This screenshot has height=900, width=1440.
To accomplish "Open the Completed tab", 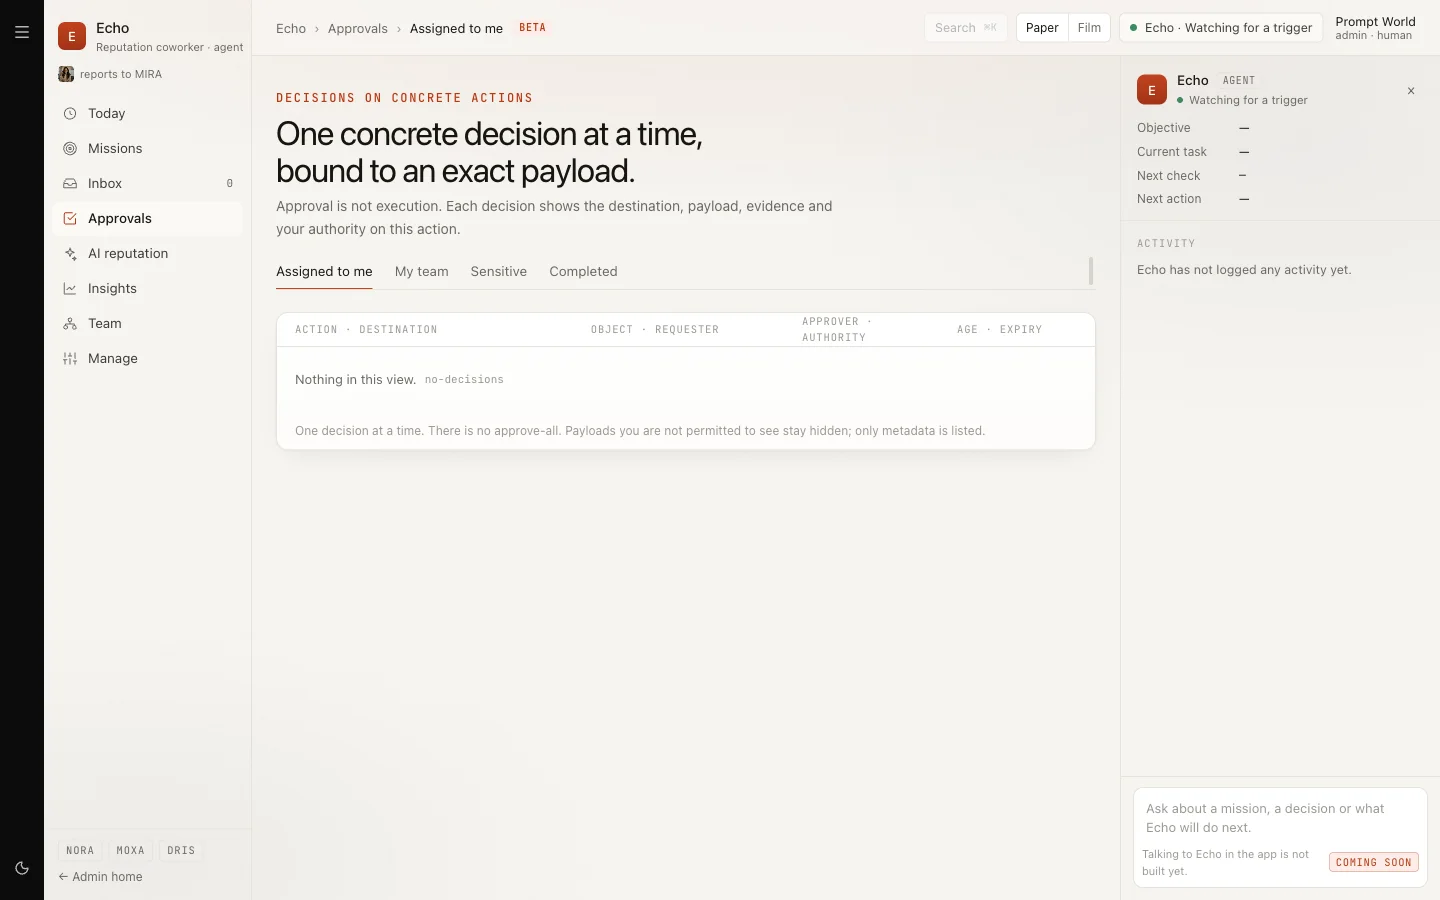I will pos(583,272).
